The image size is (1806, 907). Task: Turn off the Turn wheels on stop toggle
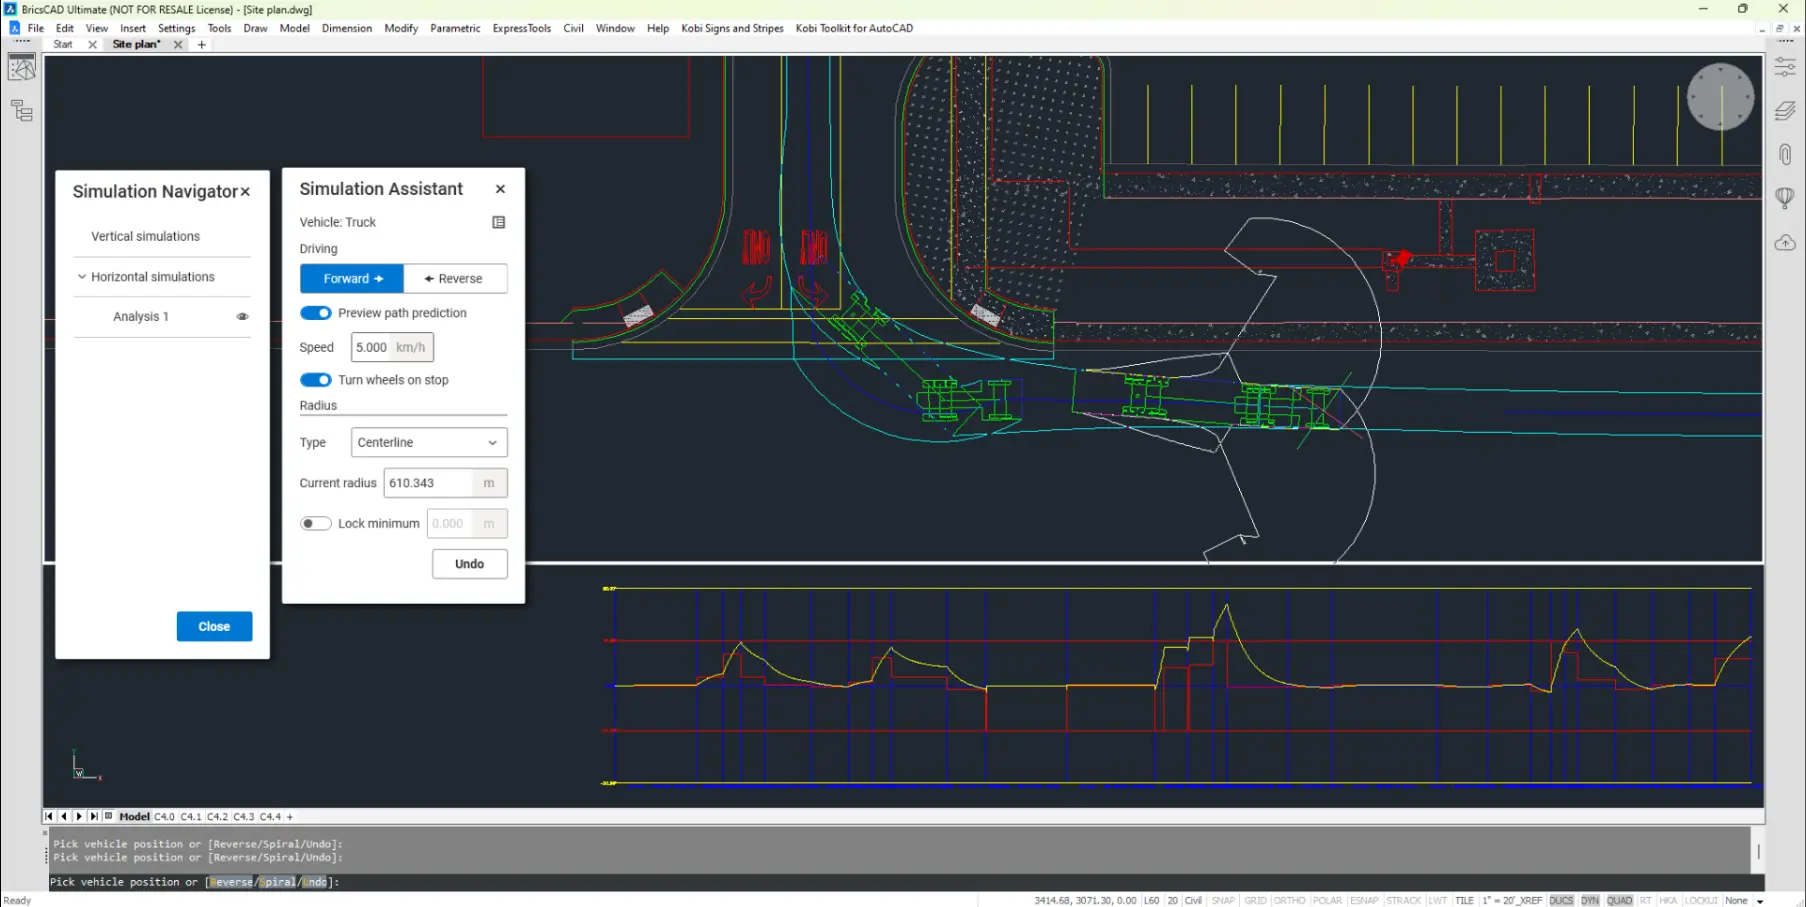(315, 380)
